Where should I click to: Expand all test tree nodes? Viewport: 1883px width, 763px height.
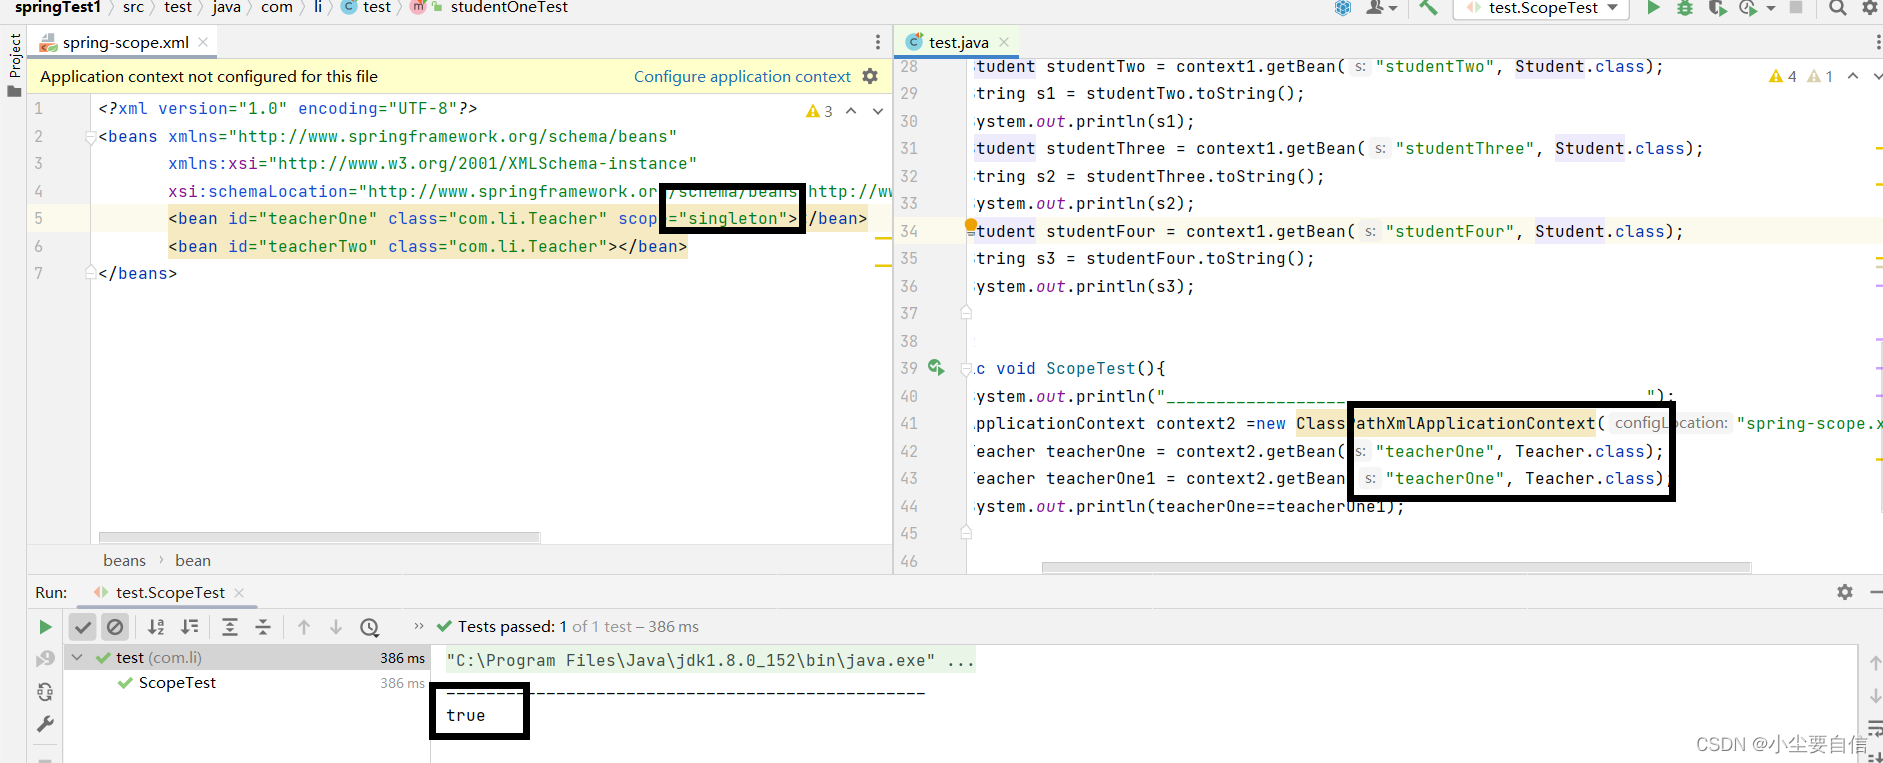229,627
